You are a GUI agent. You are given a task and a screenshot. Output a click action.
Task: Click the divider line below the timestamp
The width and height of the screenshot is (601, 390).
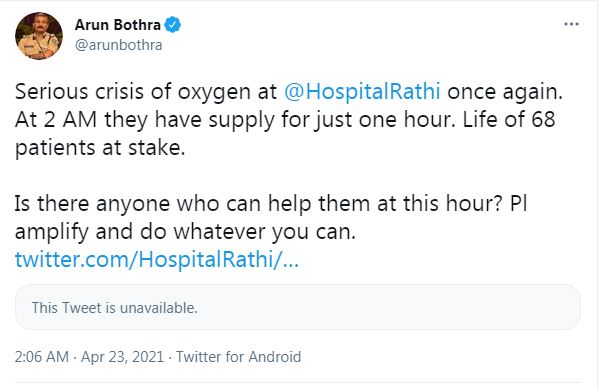[298, 382]
